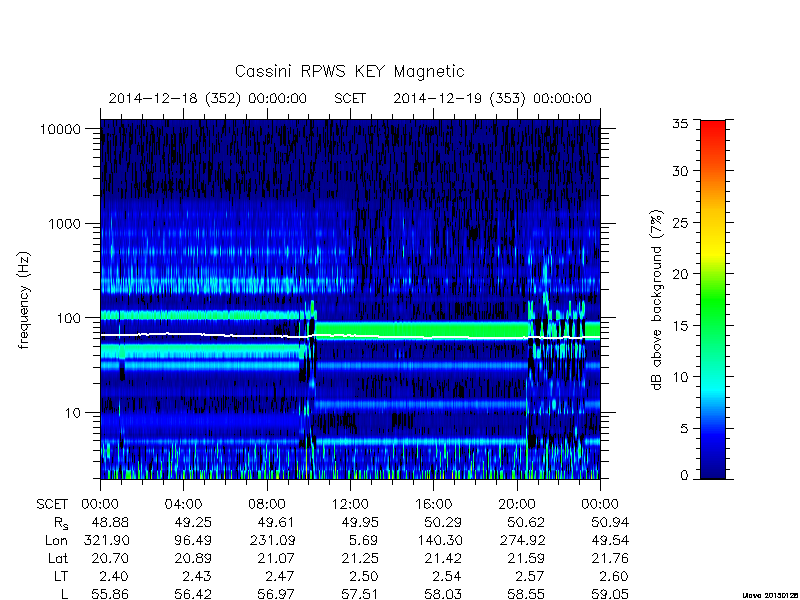Click the Rs value 50.94
This screenshot has width=800, height=600.
pyautogui.click(x=610, y=522)
